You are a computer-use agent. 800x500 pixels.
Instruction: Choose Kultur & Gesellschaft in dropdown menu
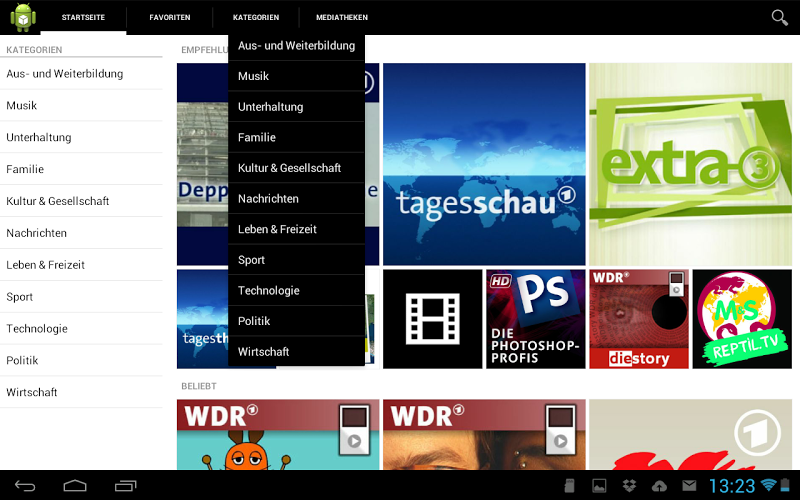296,168
